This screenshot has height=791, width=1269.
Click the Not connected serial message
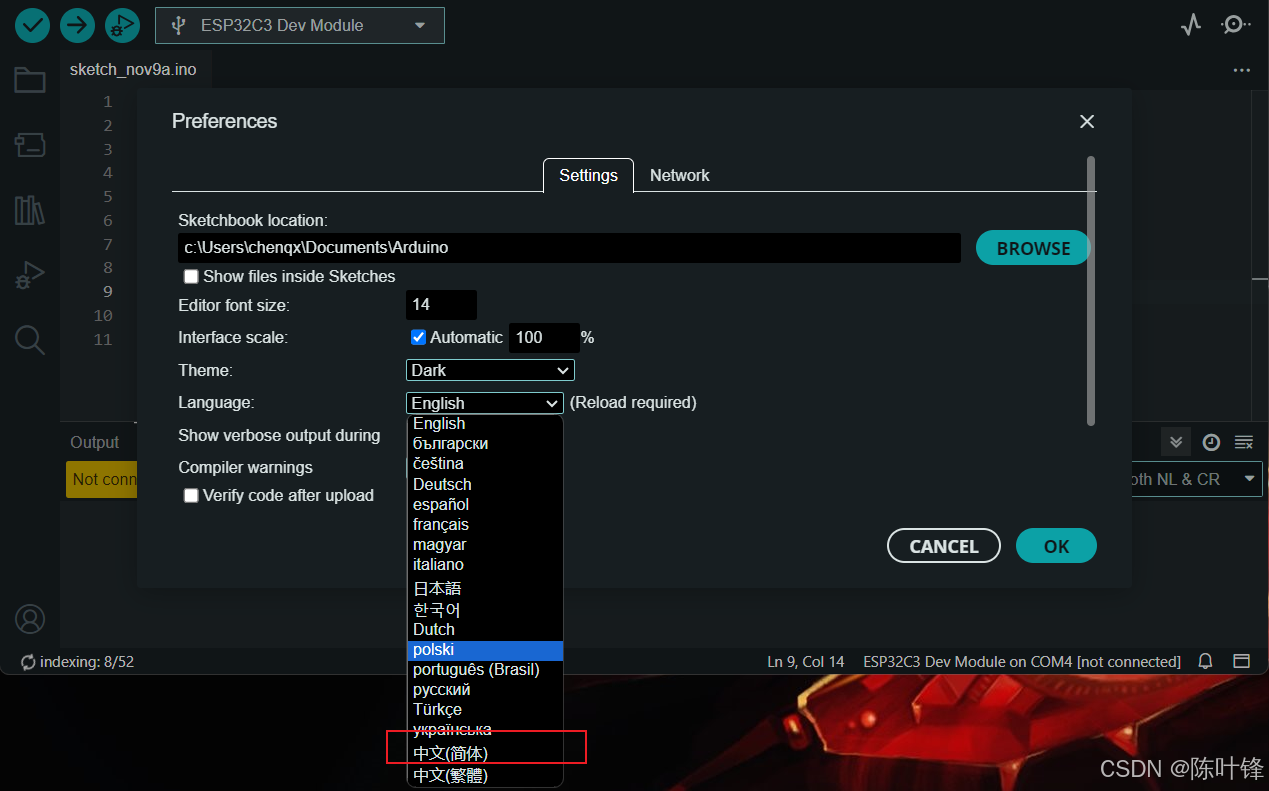point(101,479)
